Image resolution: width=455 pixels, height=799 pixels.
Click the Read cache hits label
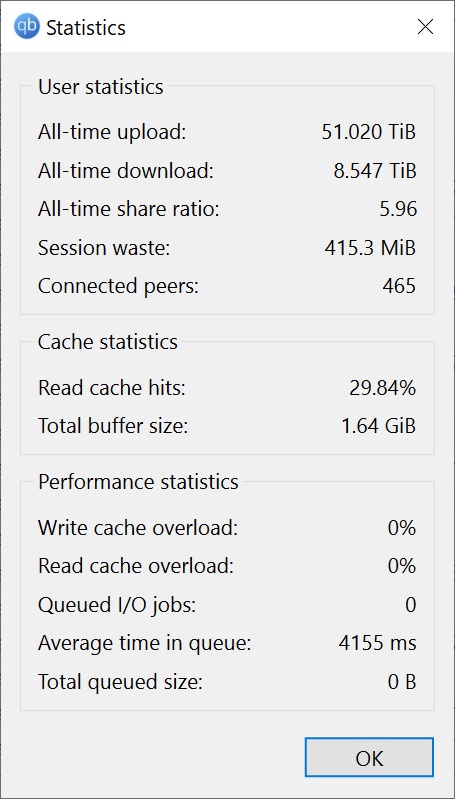tap(112, 388)
